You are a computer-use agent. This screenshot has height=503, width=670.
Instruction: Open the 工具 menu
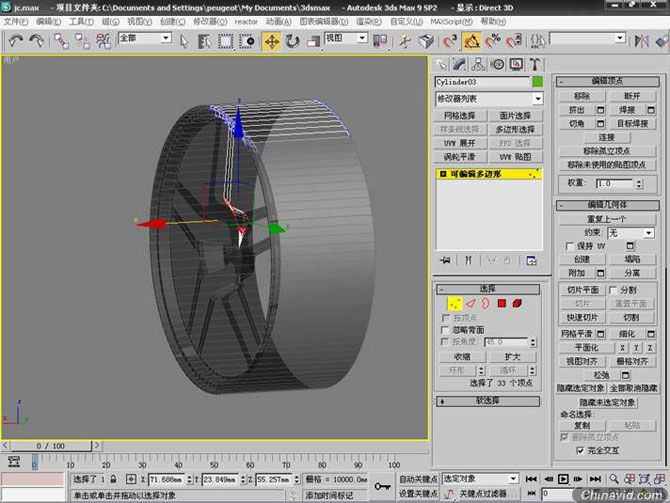tap(81, 21)
